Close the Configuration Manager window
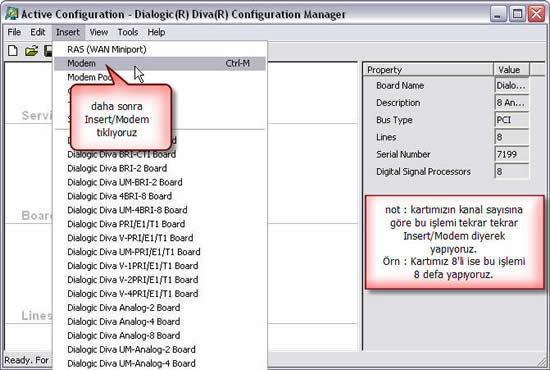 [536, 14]
